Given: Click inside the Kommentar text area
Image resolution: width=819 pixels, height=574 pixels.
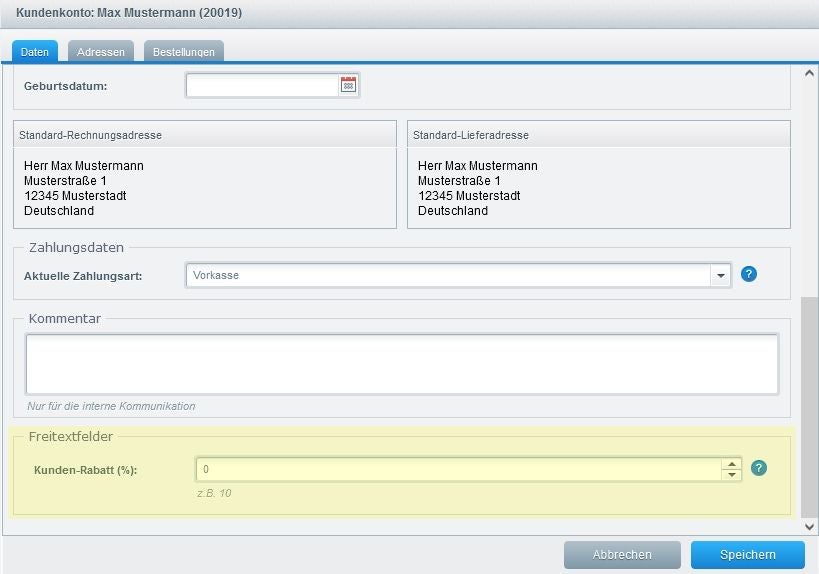Looking at the screenshot, I should pos(402,364).
